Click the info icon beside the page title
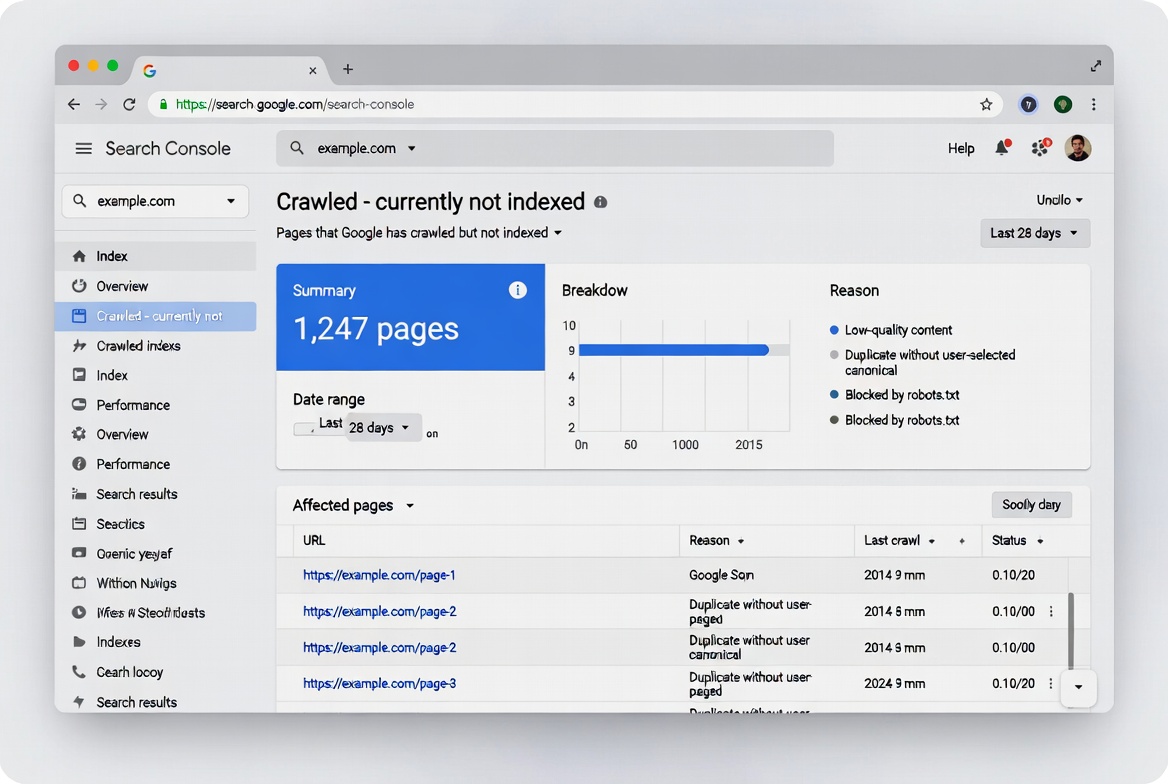Viewport: 1168px width, 784px height. pyautogui.click(x=600, y=202)
